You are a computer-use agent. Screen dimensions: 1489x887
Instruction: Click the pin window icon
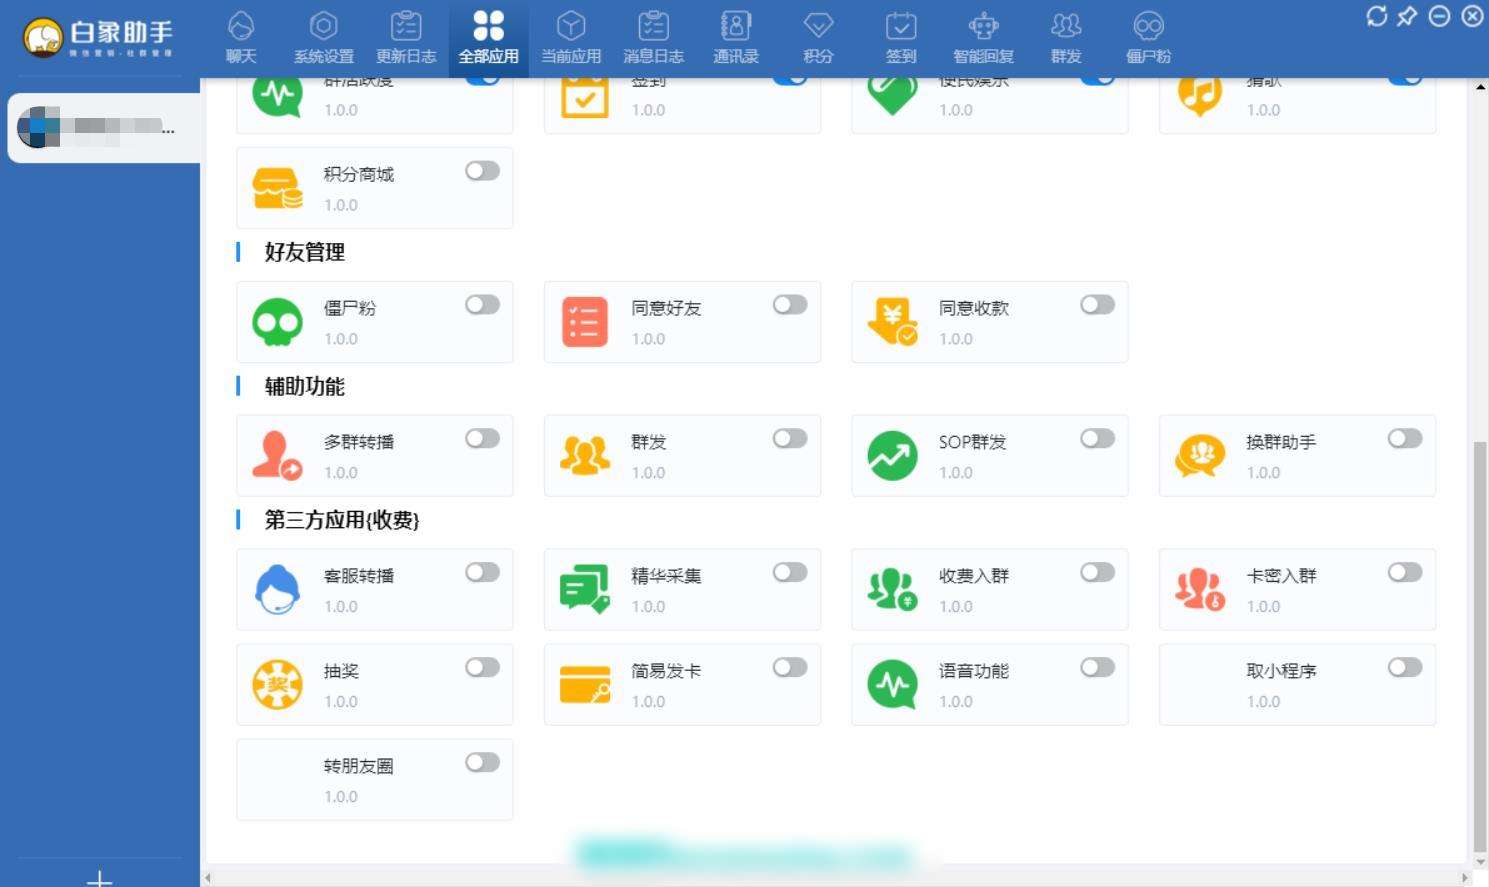pyautogui.click(x=1407, y=16)
